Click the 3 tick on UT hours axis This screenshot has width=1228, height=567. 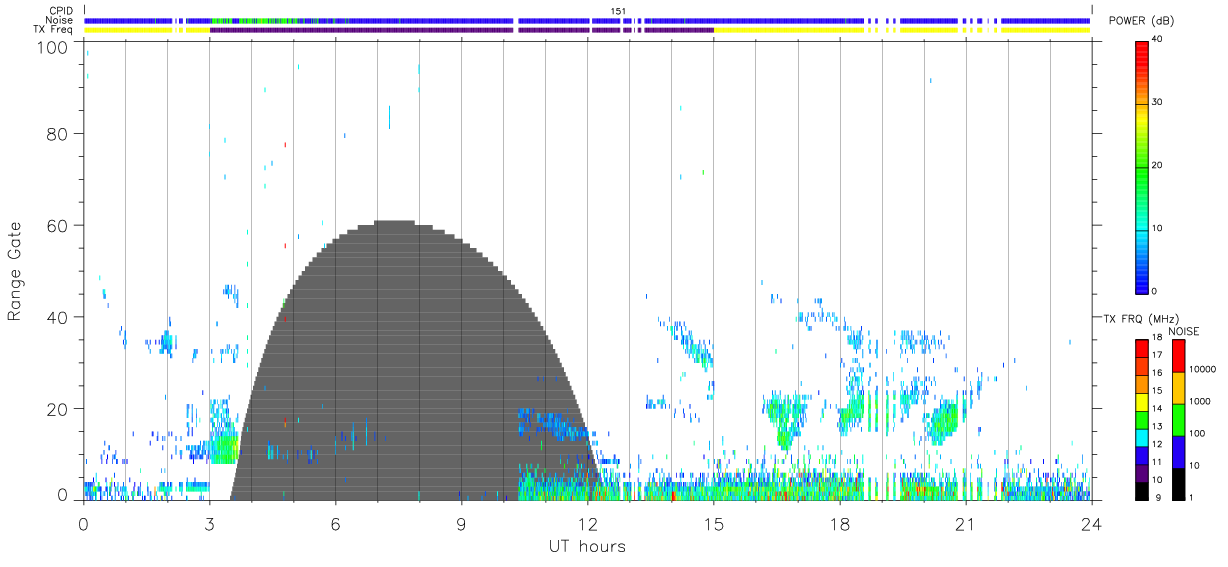[x=210, y=523]
